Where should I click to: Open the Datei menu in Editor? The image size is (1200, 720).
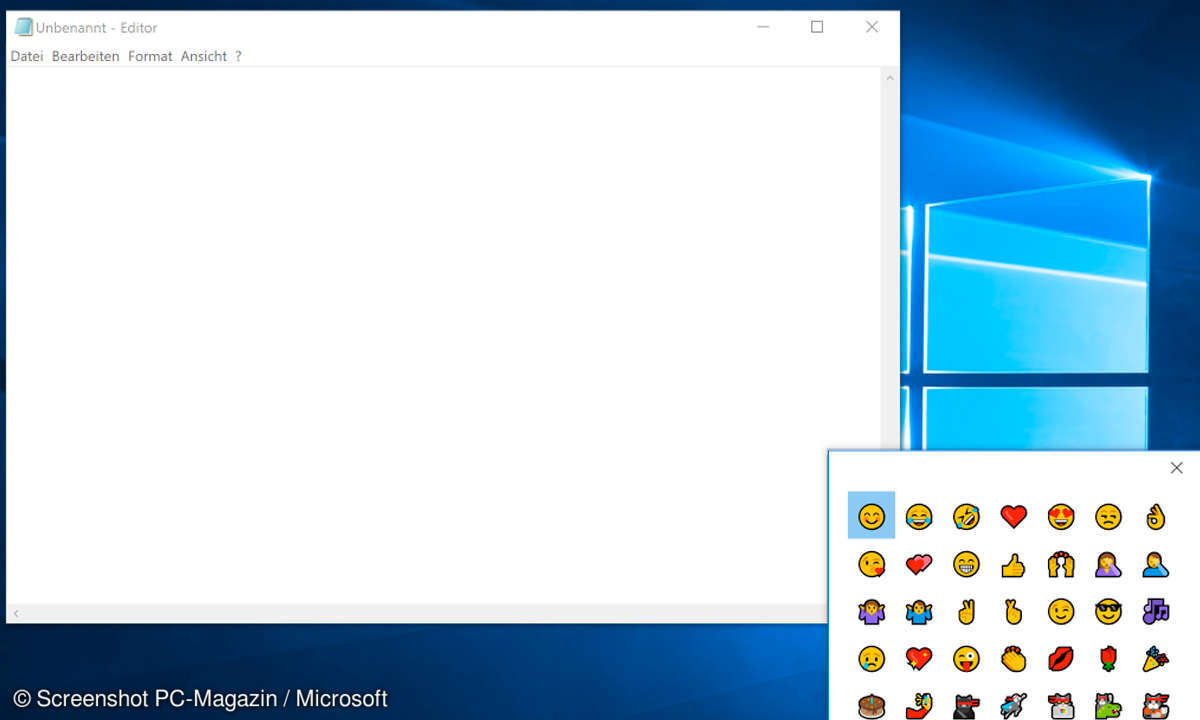tap(27, 56)
